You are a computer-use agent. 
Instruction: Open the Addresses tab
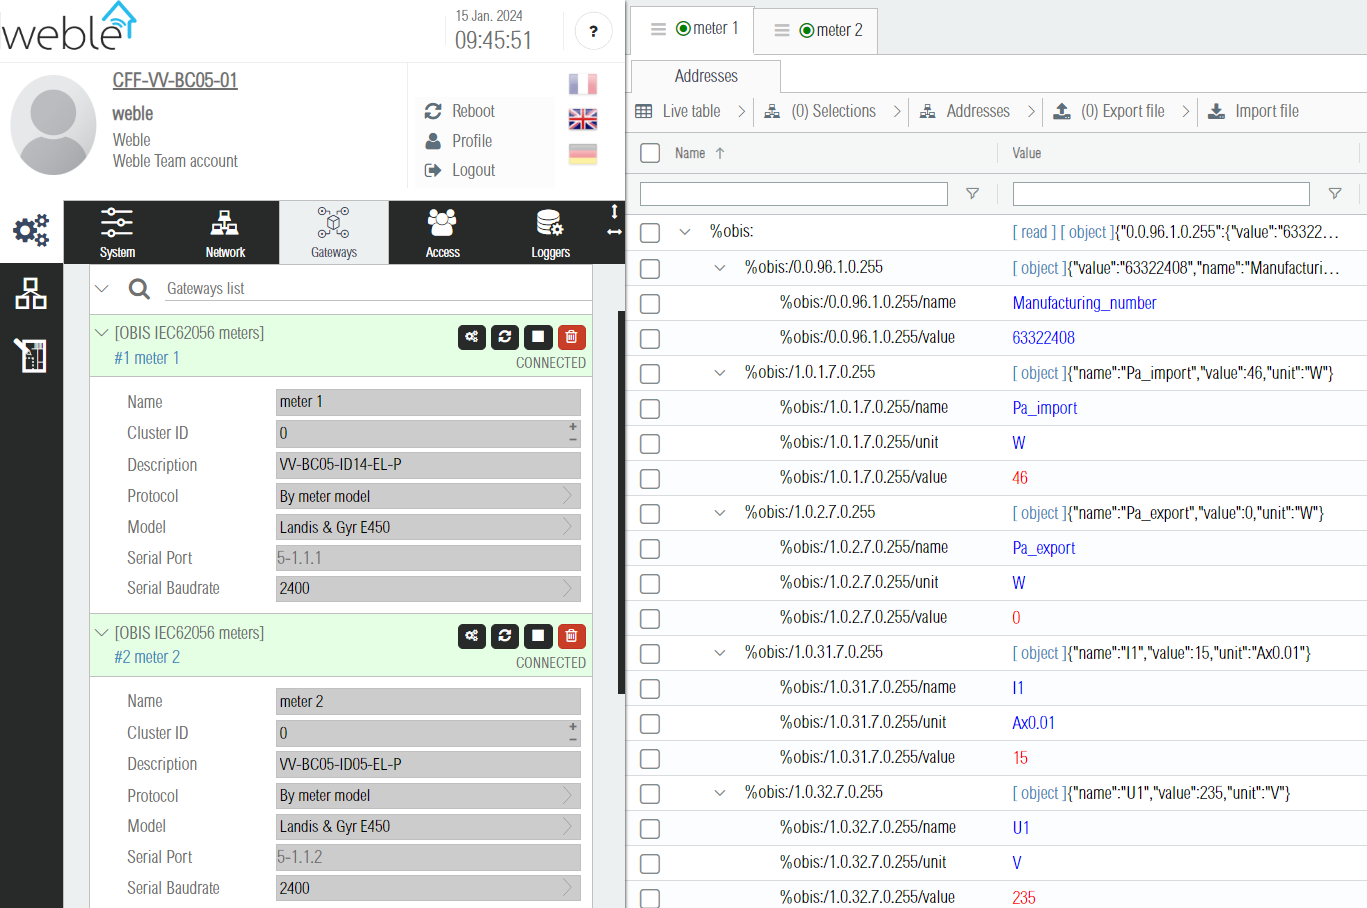coord(706,76)
